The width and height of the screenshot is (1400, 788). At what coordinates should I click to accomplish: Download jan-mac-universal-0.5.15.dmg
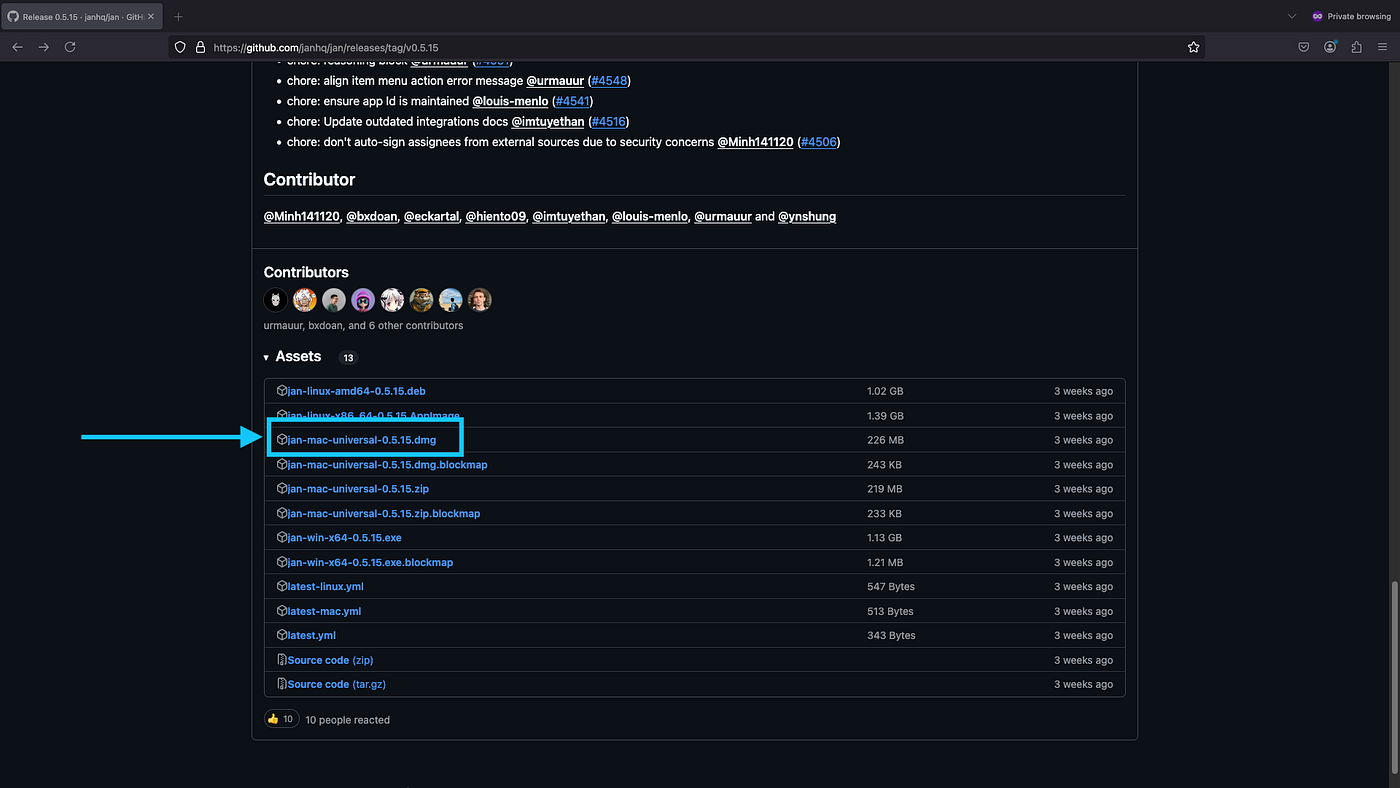pyautogui.click(x=362, y=440)
